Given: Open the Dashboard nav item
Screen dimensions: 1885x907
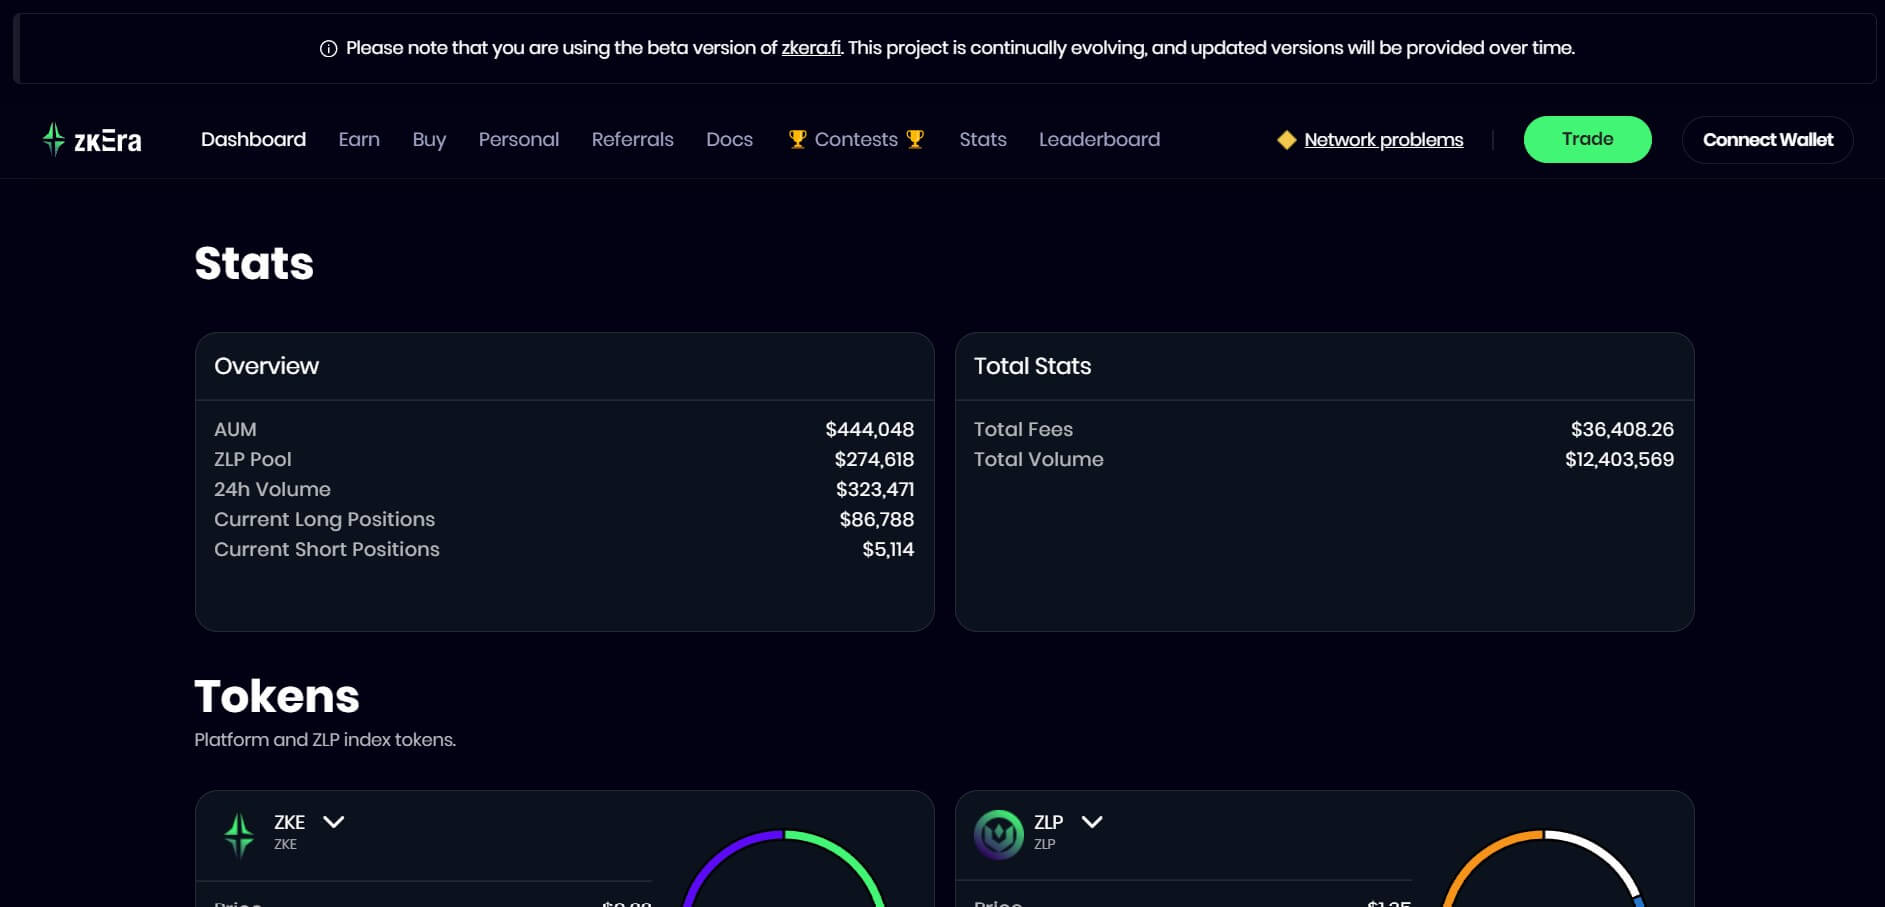Looking at the screenshot, I should pyautogui.click(x=253, y=139).
